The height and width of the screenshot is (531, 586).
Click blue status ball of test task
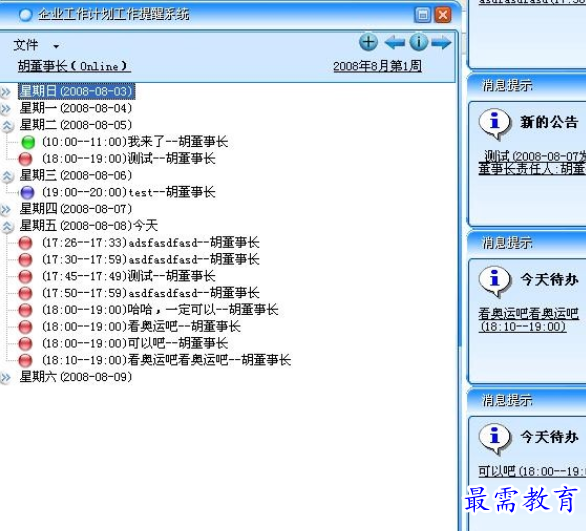27,192
